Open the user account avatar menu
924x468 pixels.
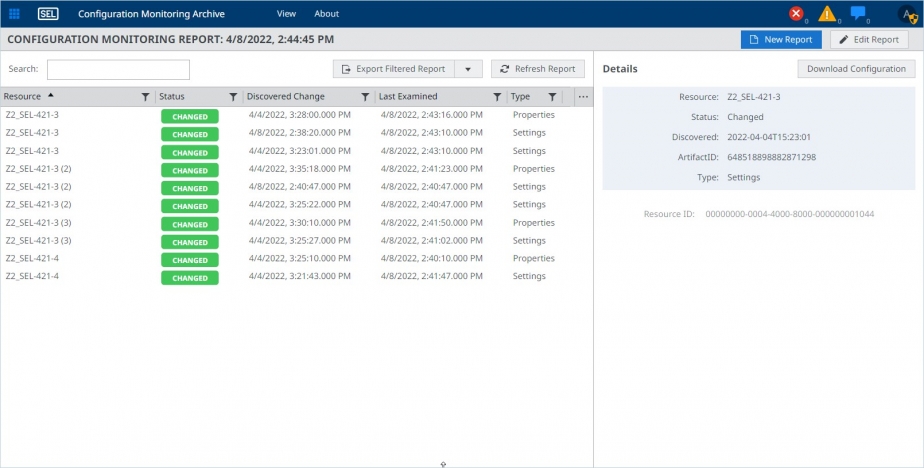click(x=906, y=14)
